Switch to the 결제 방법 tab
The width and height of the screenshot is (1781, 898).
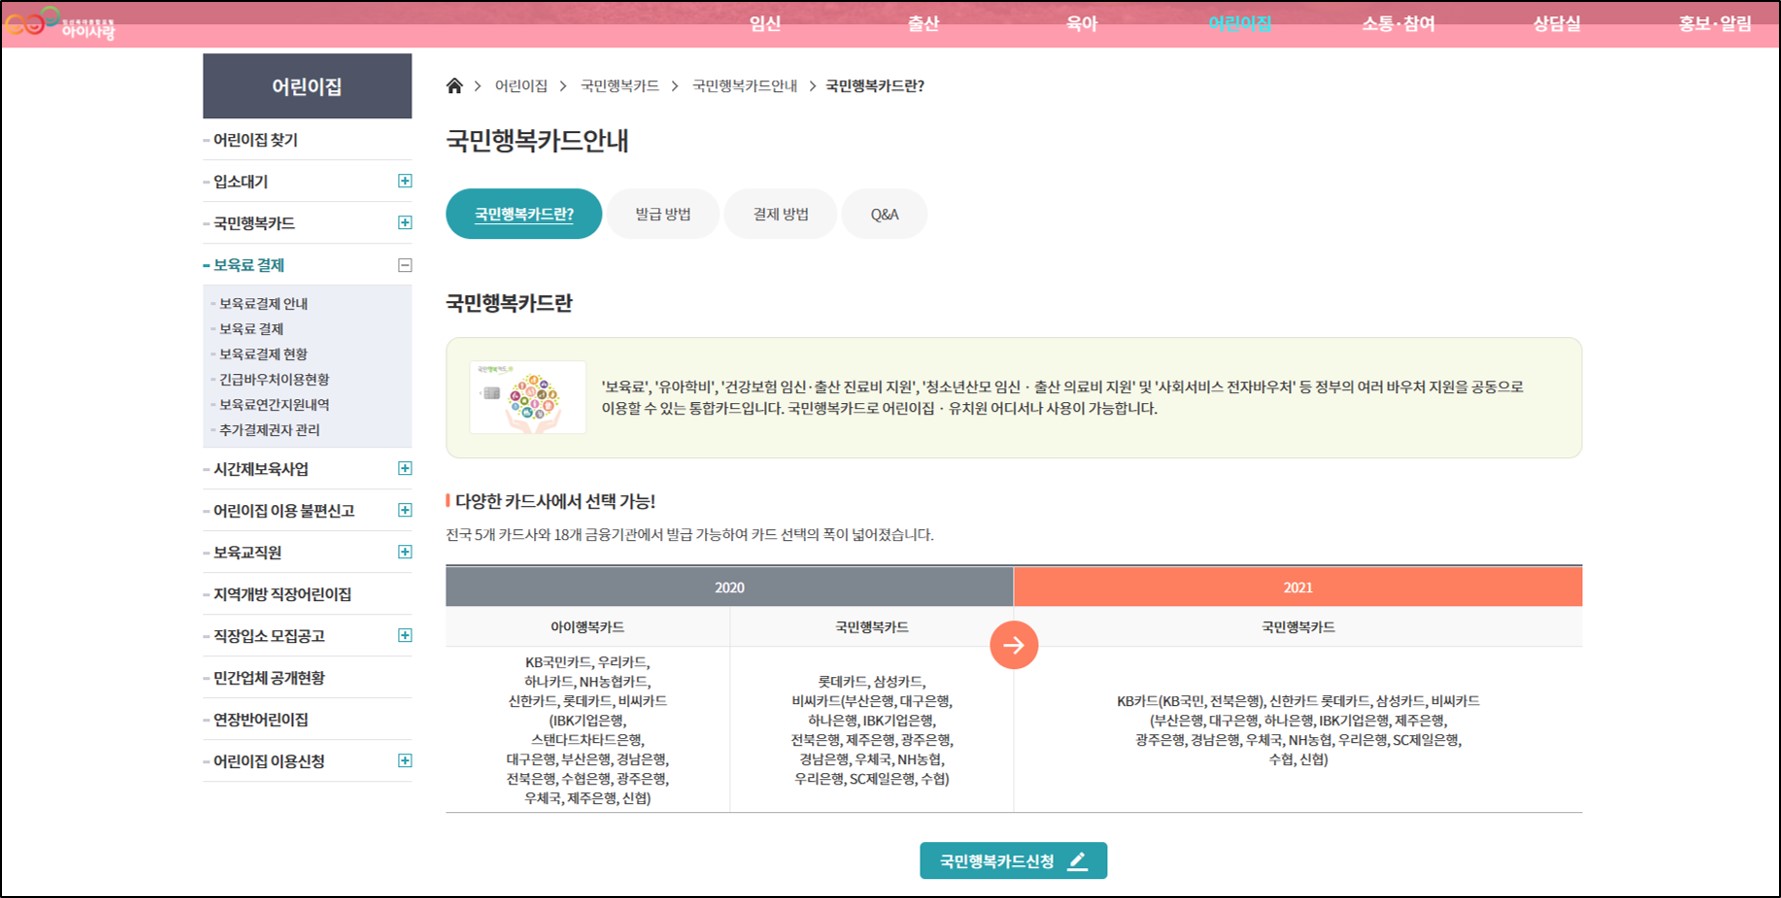click(x=781, y=214)
